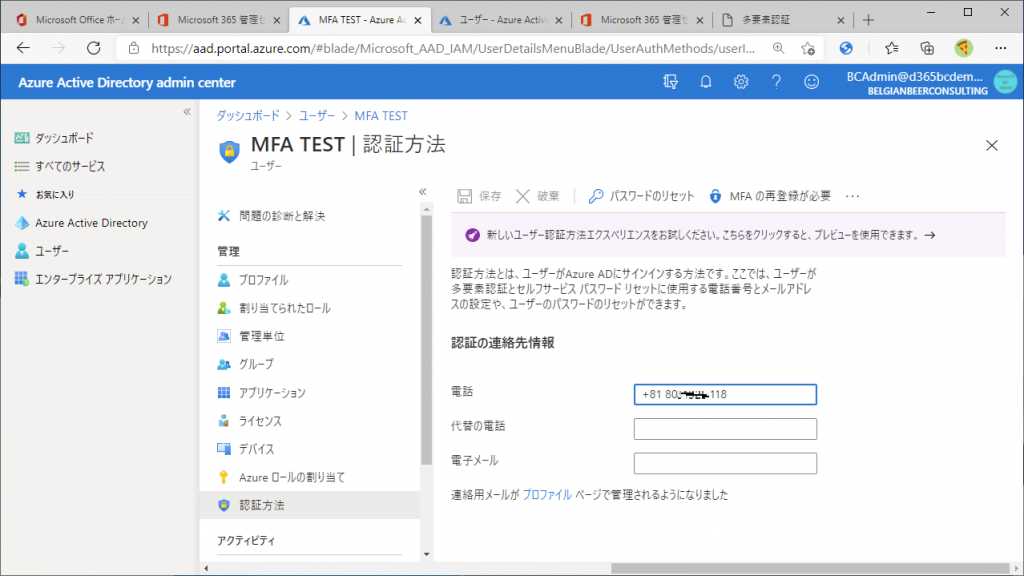Add this page to favorites star
1024x576 pixels.
pyautogui.click(x=808, y=48)
